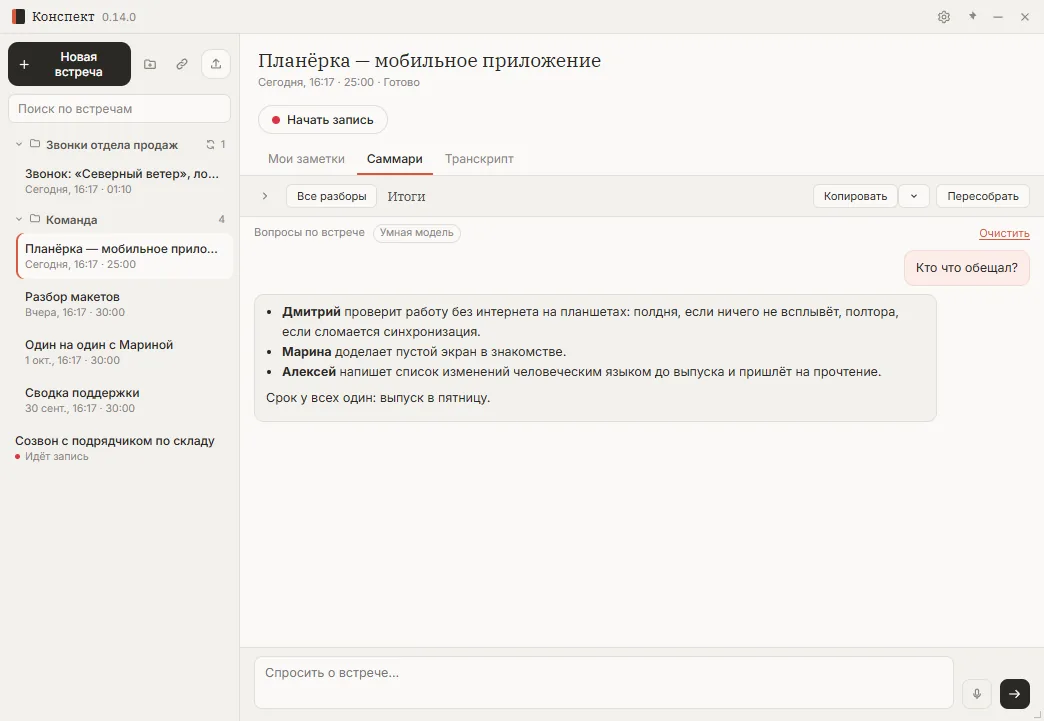Click the Конспект app logo
Screen dimensions: 1044x721
(x=18, y=17)
